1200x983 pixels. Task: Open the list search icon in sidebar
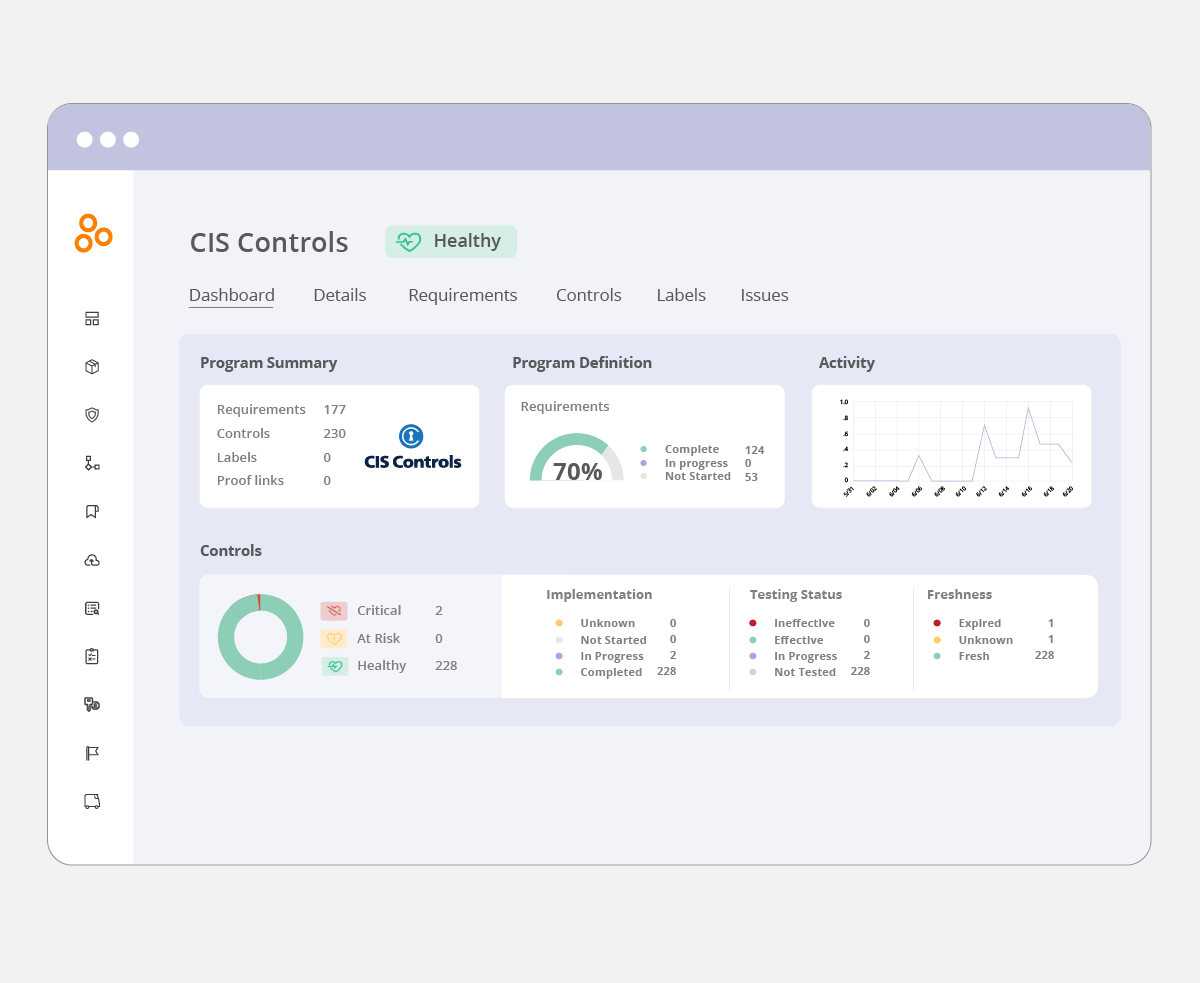tap(92, 608)
